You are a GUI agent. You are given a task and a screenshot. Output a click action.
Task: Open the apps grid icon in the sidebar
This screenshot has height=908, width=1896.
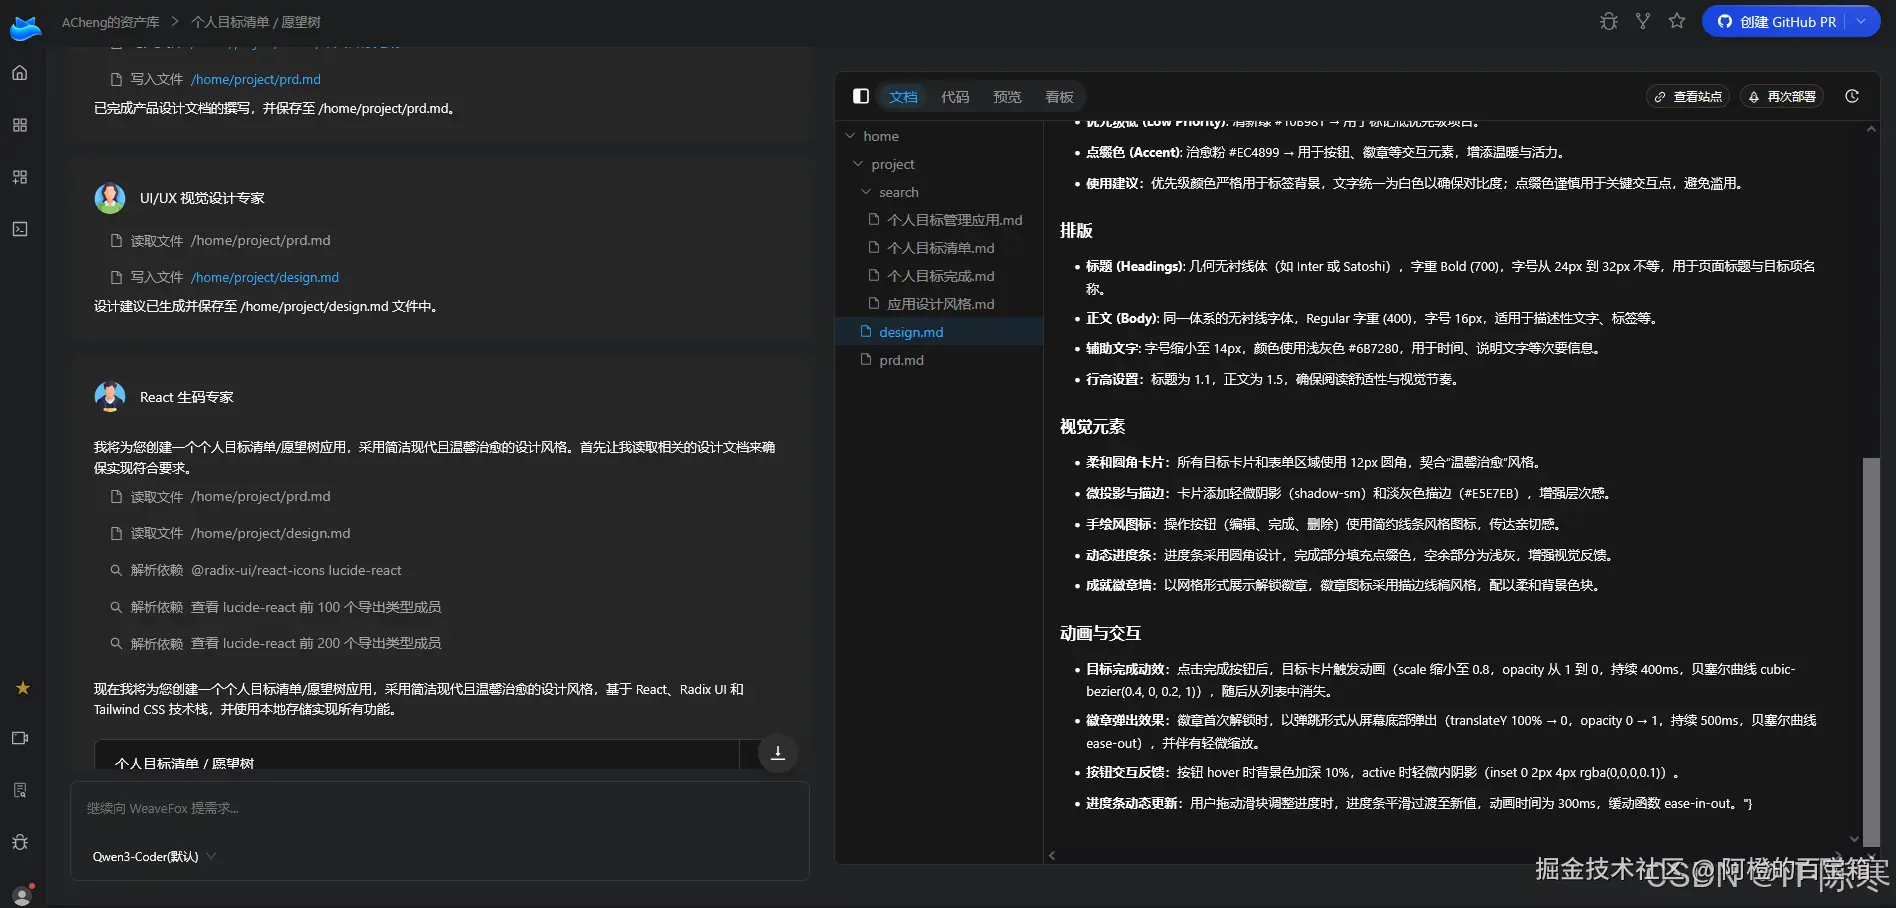coord(19,125)
